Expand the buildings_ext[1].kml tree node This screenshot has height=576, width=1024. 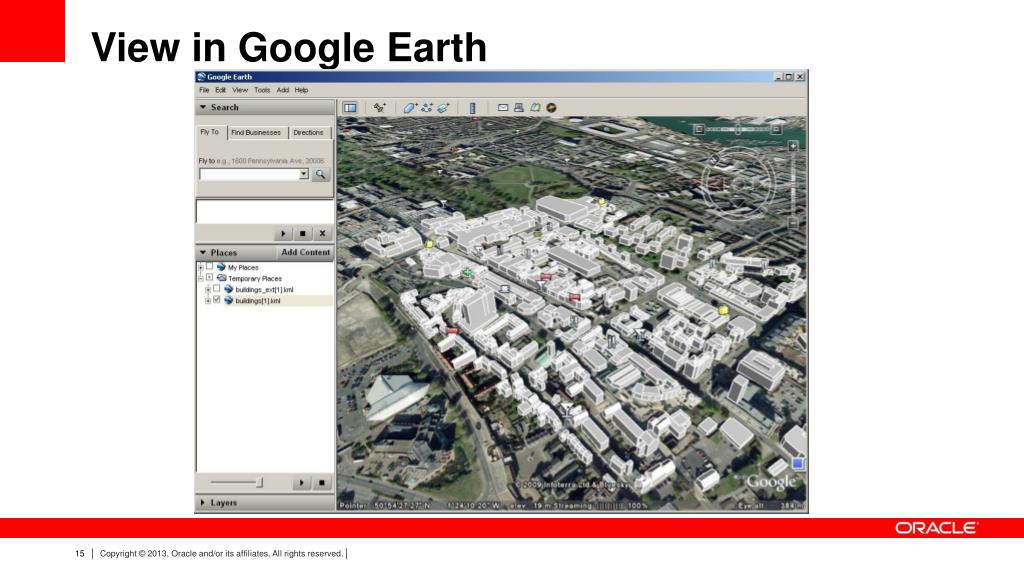pos(208,289)
